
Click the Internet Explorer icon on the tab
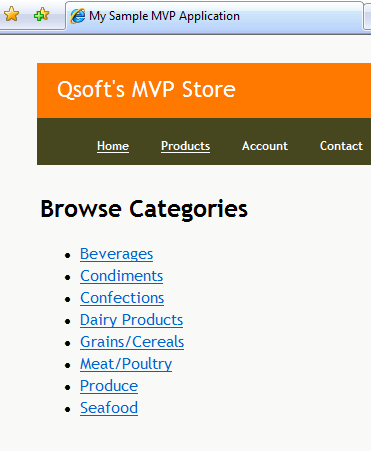tap(78, 16)
